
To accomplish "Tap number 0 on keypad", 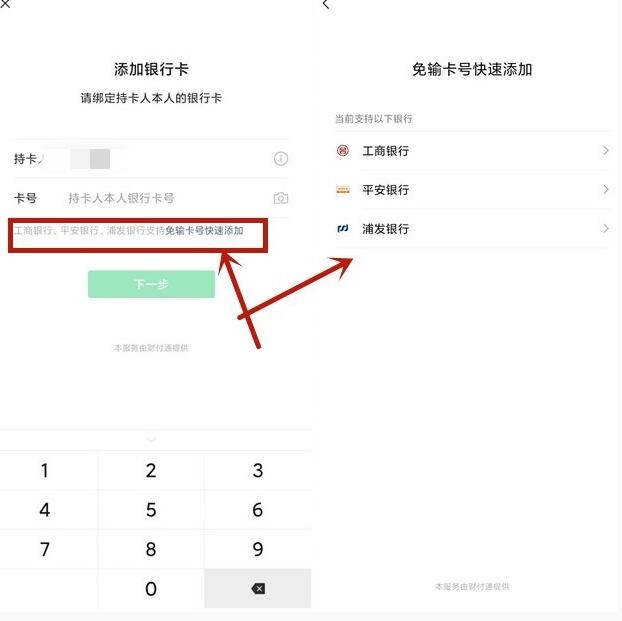I will [151, 588].
